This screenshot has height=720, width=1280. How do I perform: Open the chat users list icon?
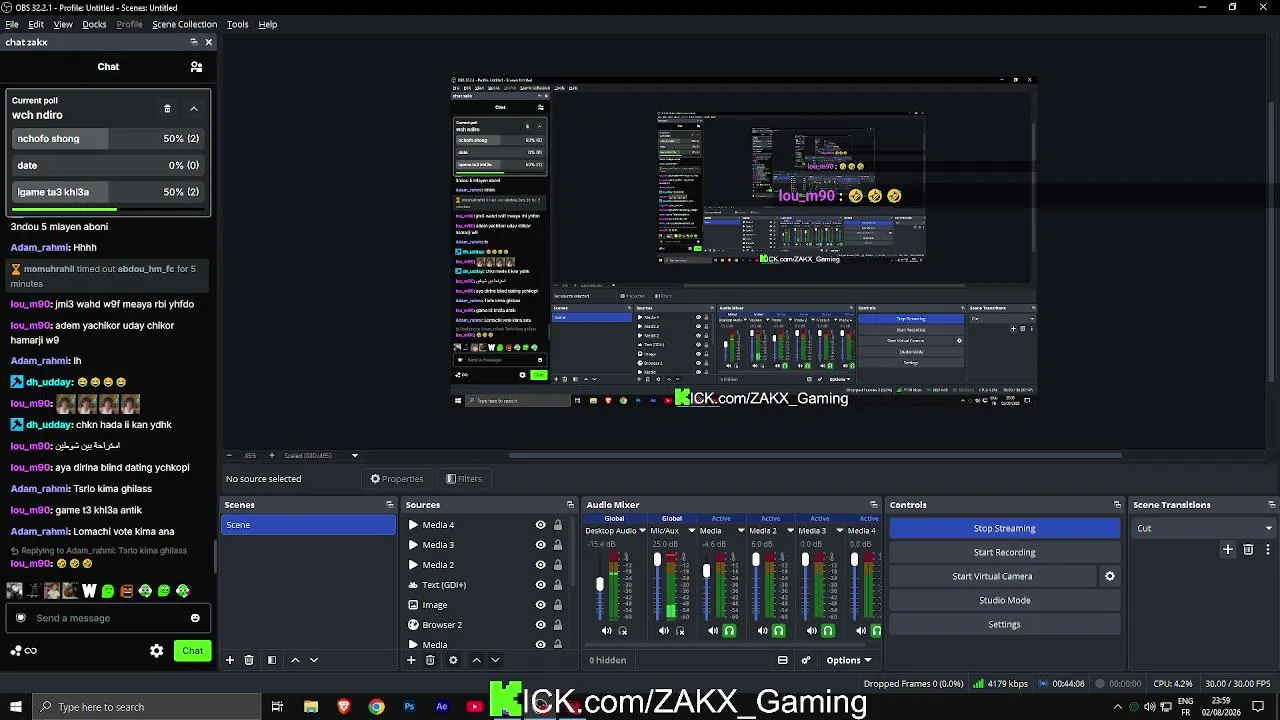point(196,67)
